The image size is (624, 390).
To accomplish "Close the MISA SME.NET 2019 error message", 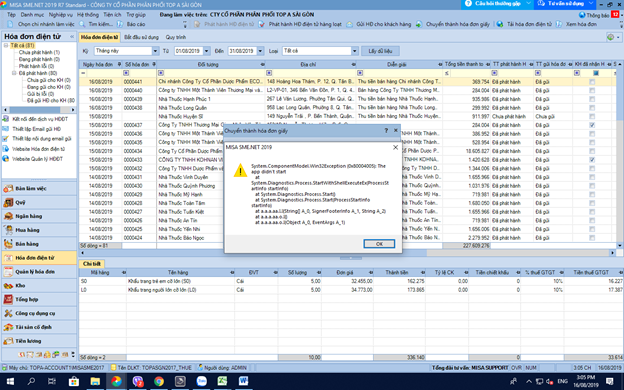I will pos(395,147).
